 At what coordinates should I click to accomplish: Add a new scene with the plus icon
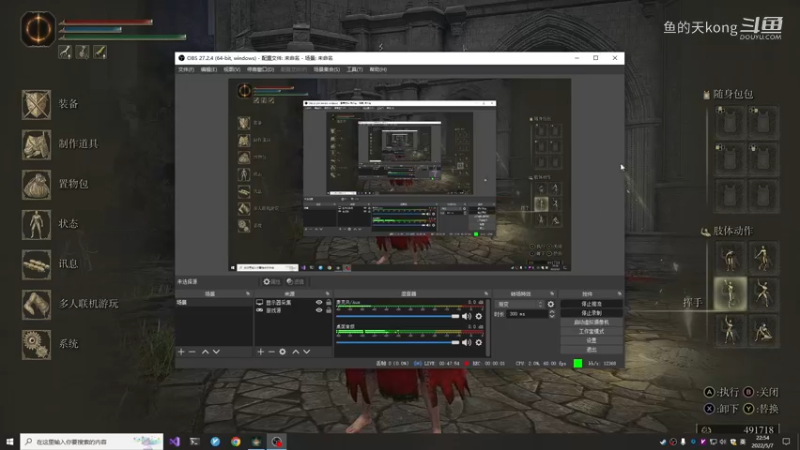point(181,352)
